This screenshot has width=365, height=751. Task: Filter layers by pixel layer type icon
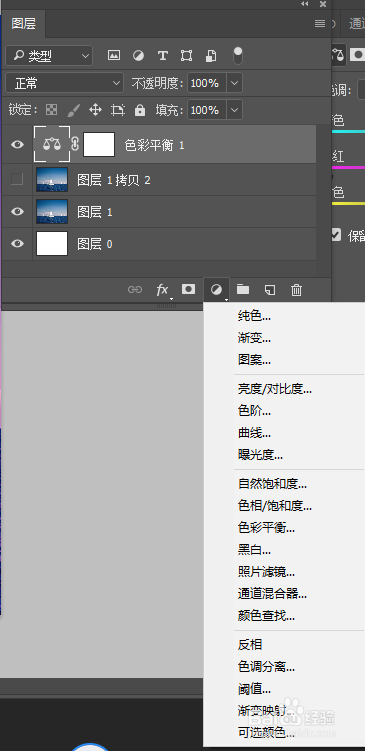(114, 56)
